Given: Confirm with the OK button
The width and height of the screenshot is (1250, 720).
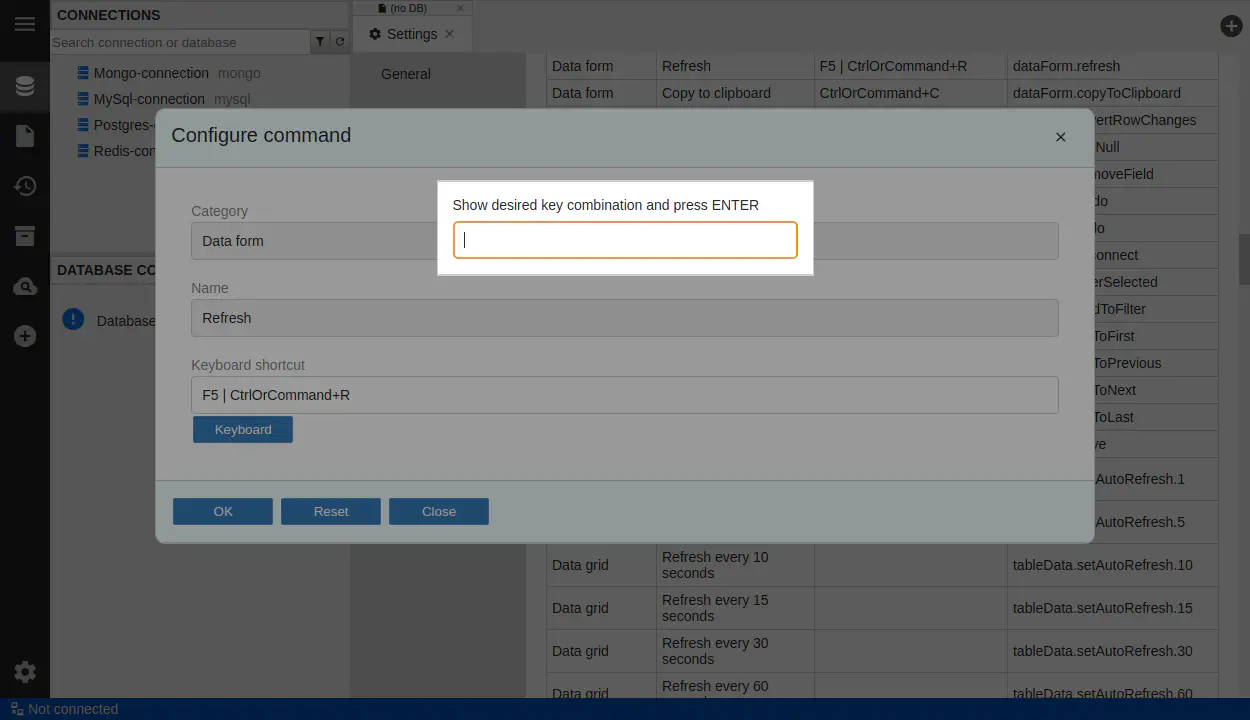Looking at the screenshot, I should (223, 511).
